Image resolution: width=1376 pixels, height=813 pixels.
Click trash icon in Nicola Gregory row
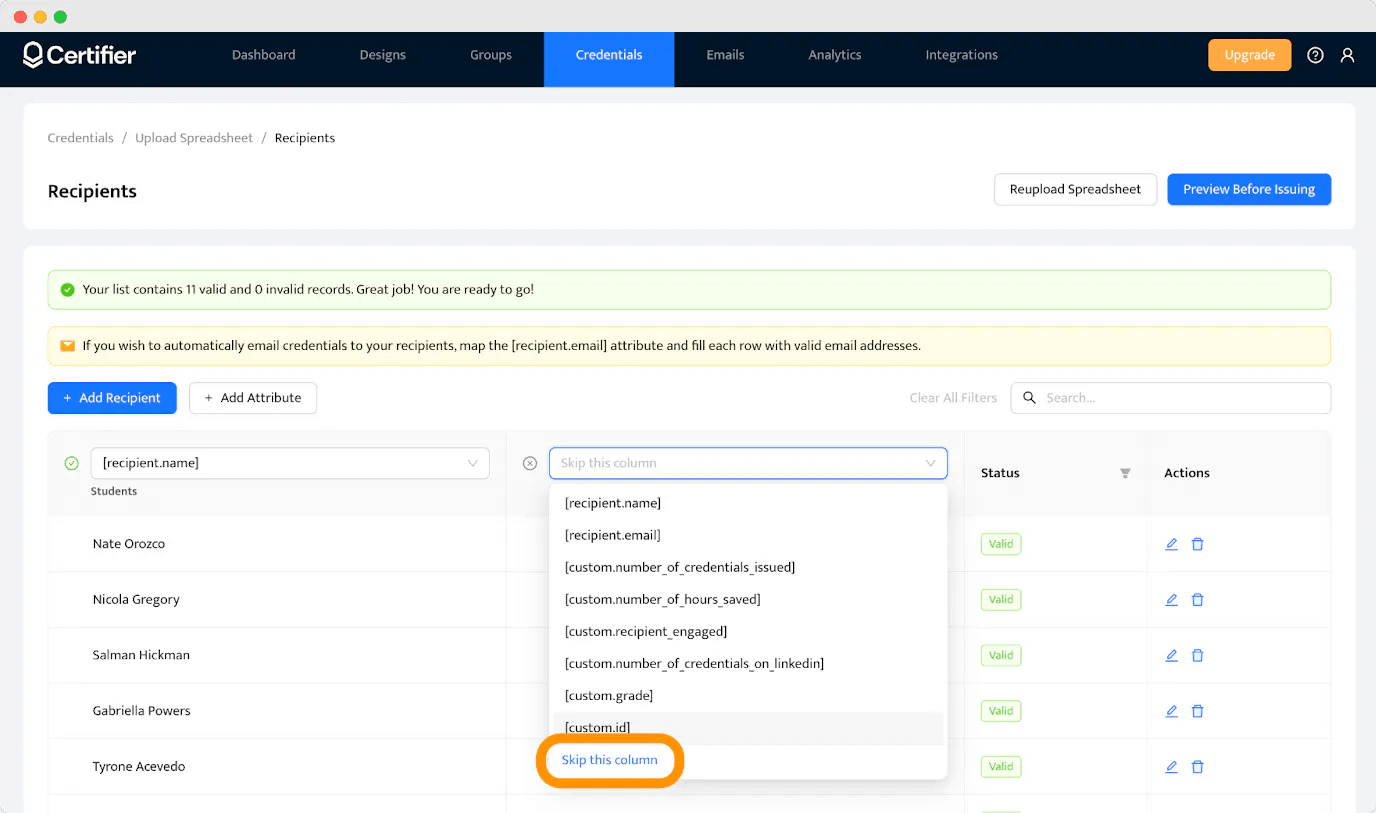coord(1197,600)
